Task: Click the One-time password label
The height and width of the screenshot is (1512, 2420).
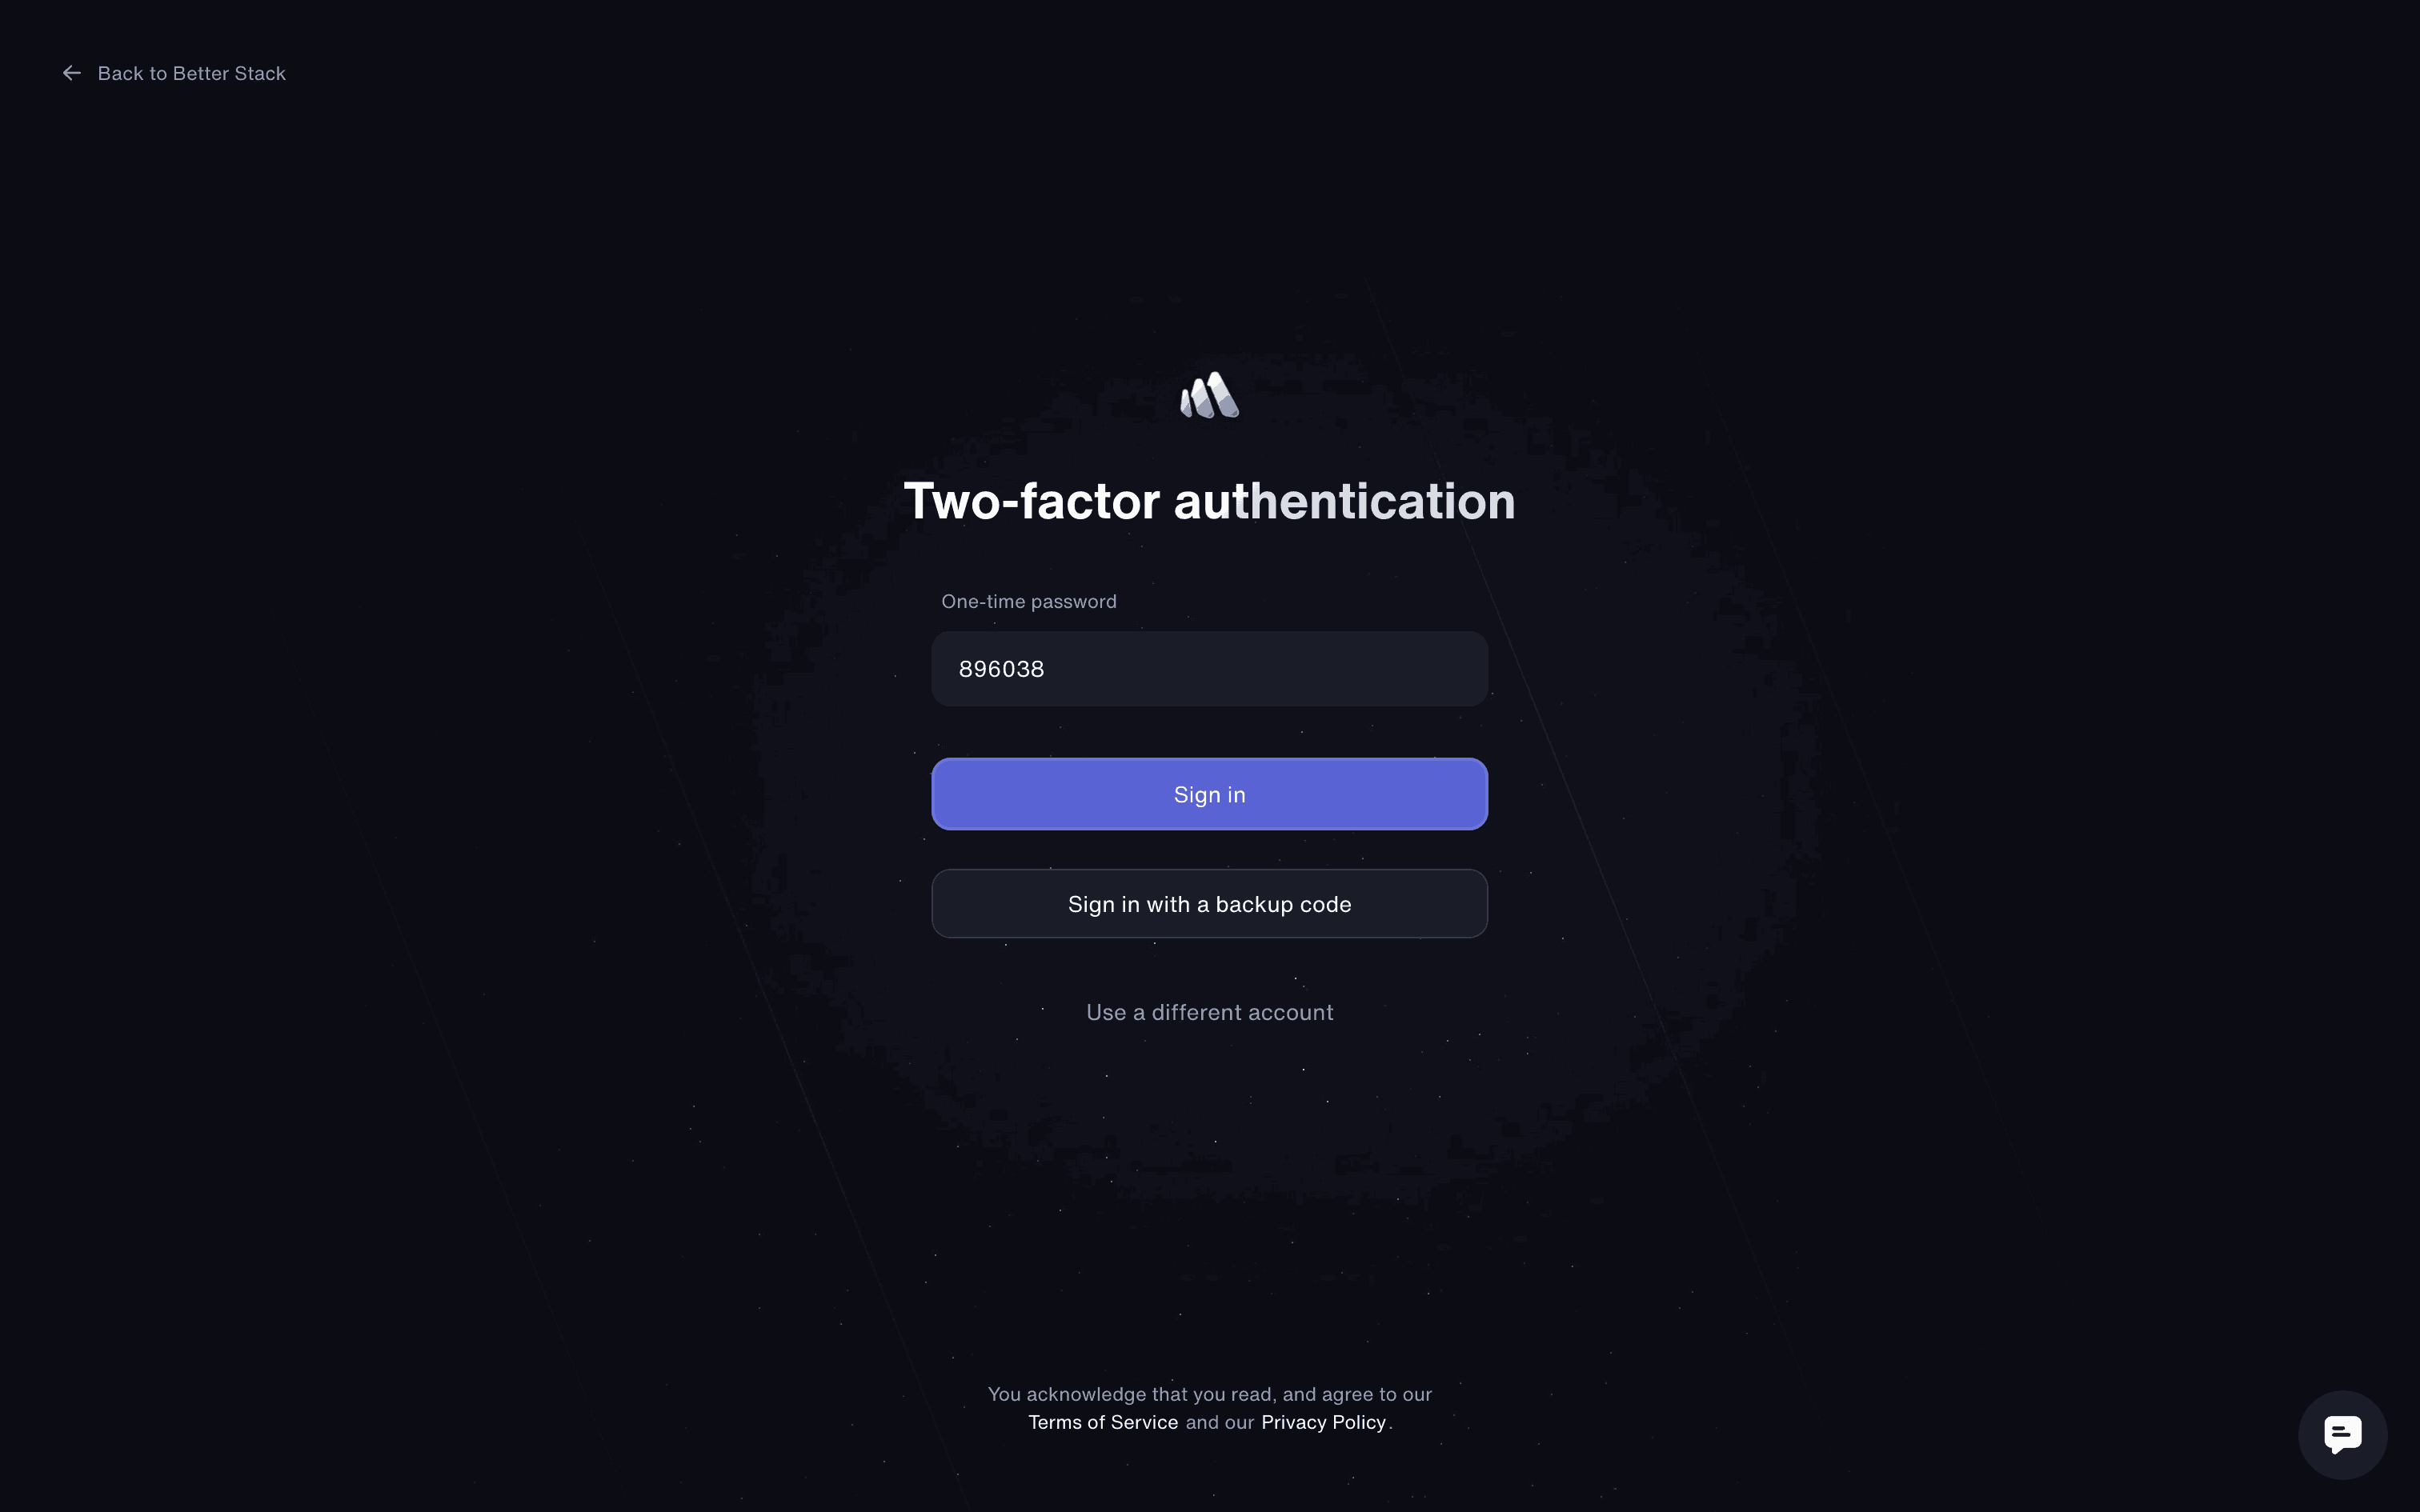Action: click(x=1028, y=601)
